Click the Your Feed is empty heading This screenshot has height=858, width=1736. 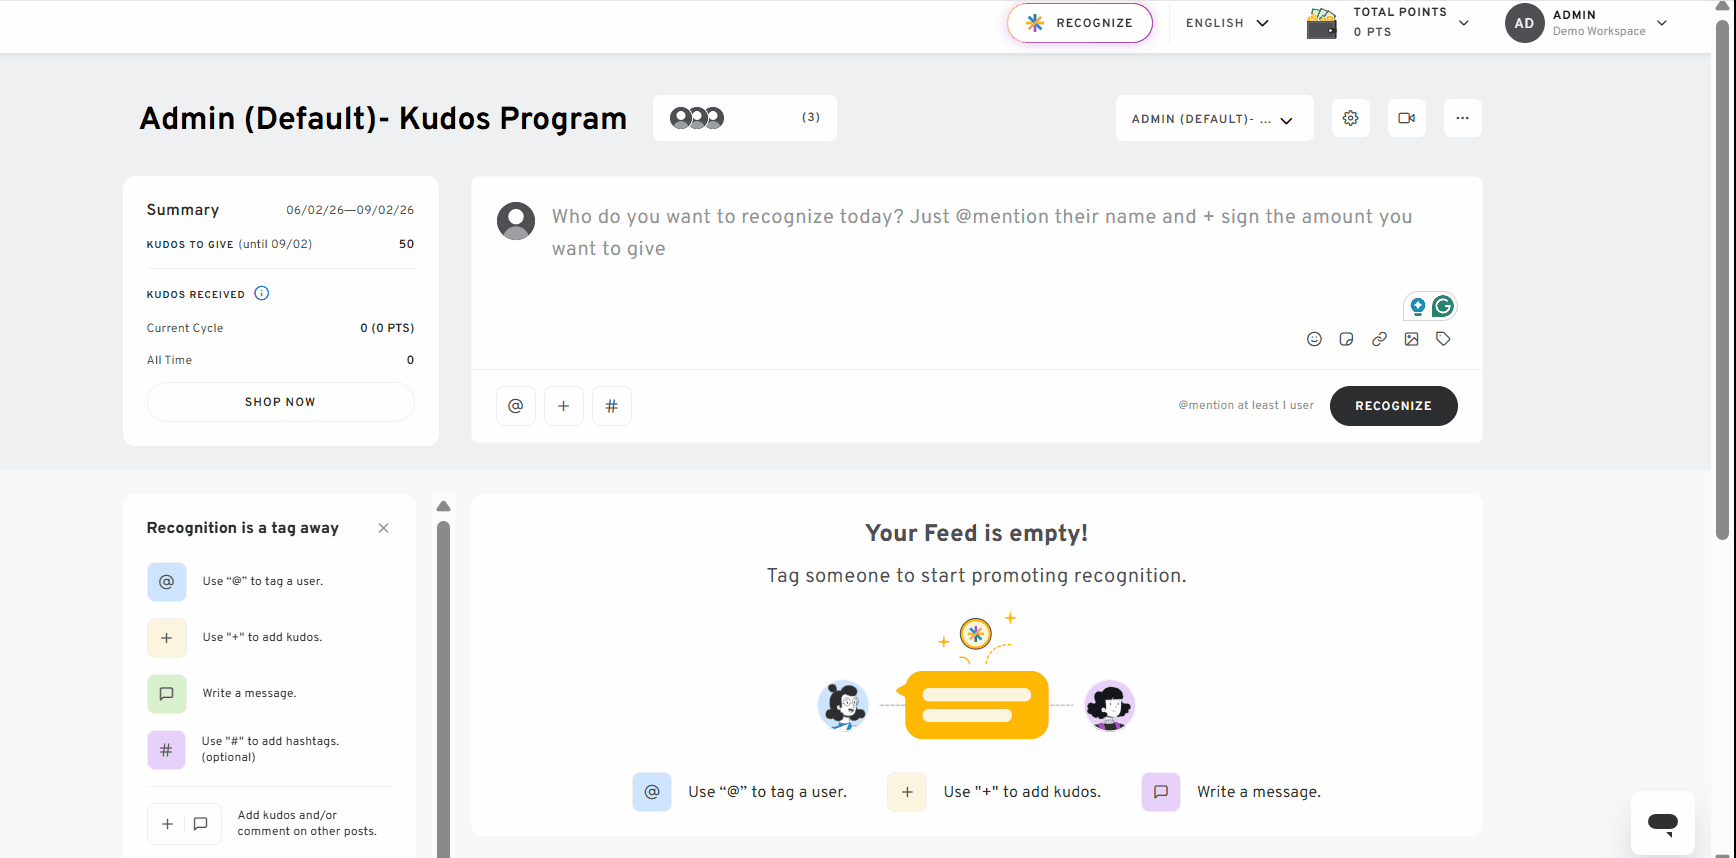(x=976, y=533)
